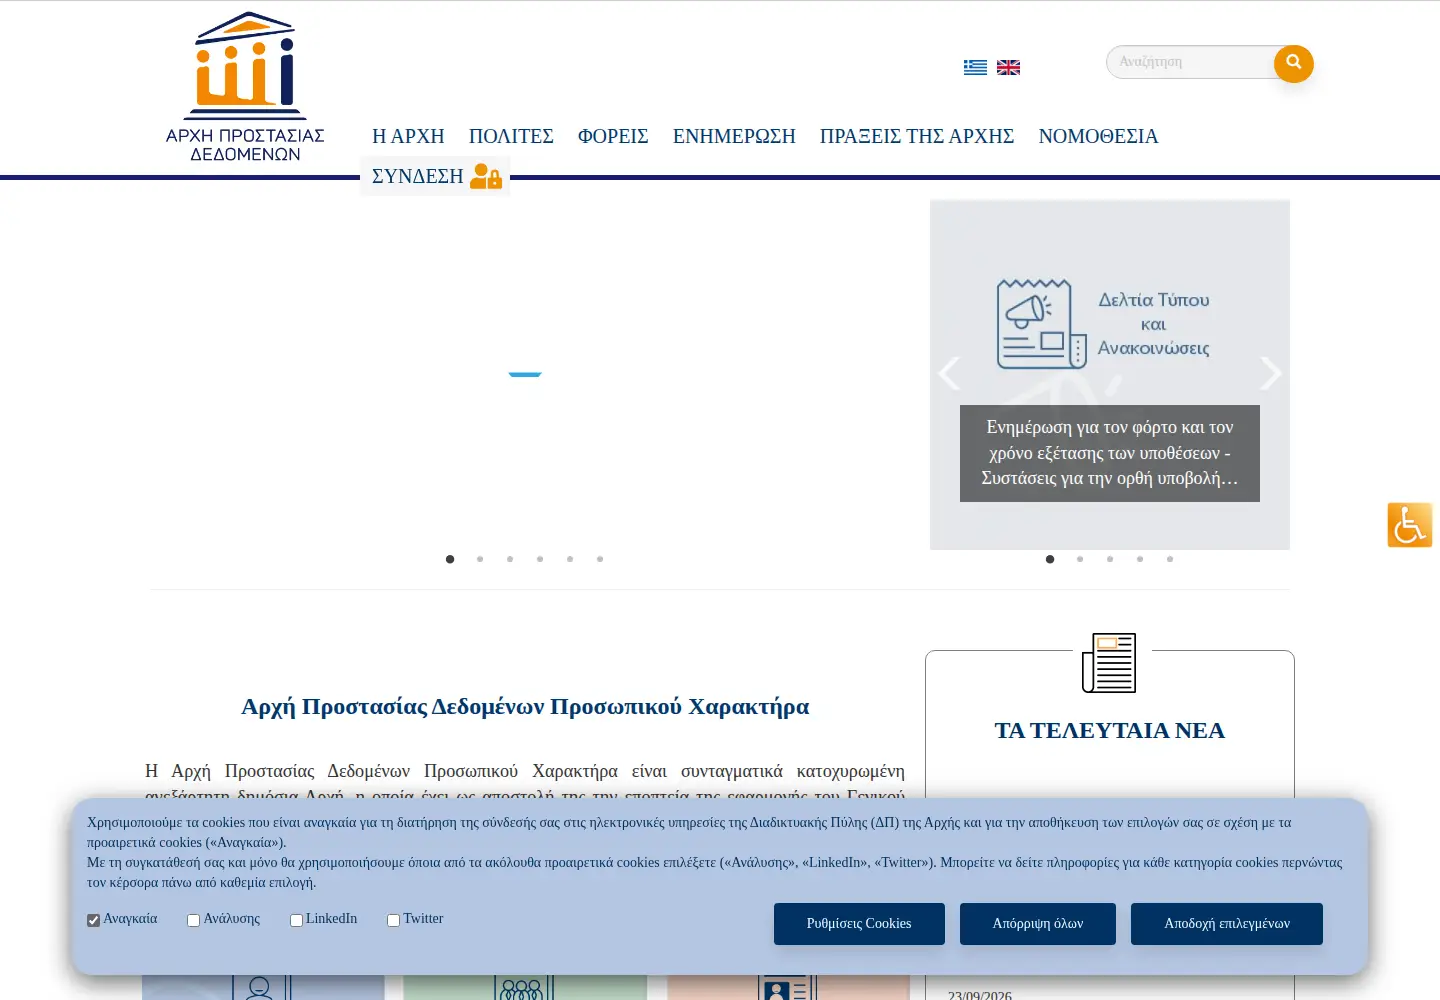Viewport: 1440px width, 1000px height.
Task: Open the news item about case workload
Action: pos(1110,453)
